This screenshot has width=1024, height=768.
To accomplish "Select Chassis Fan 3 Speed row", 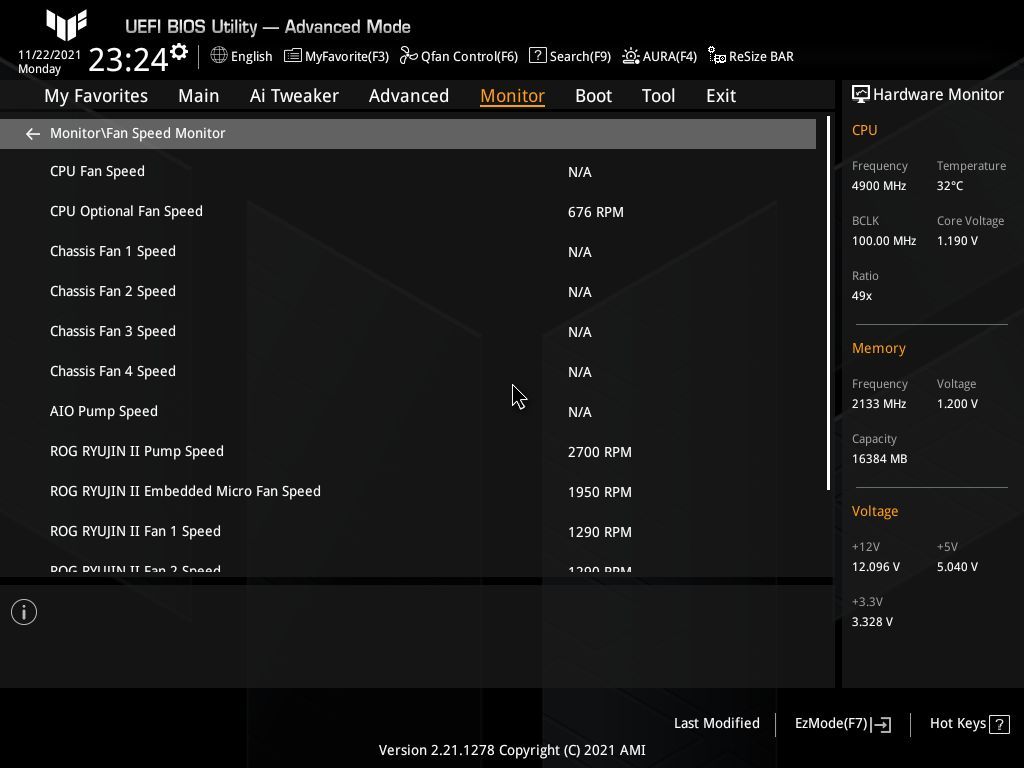I will (408, 331).
